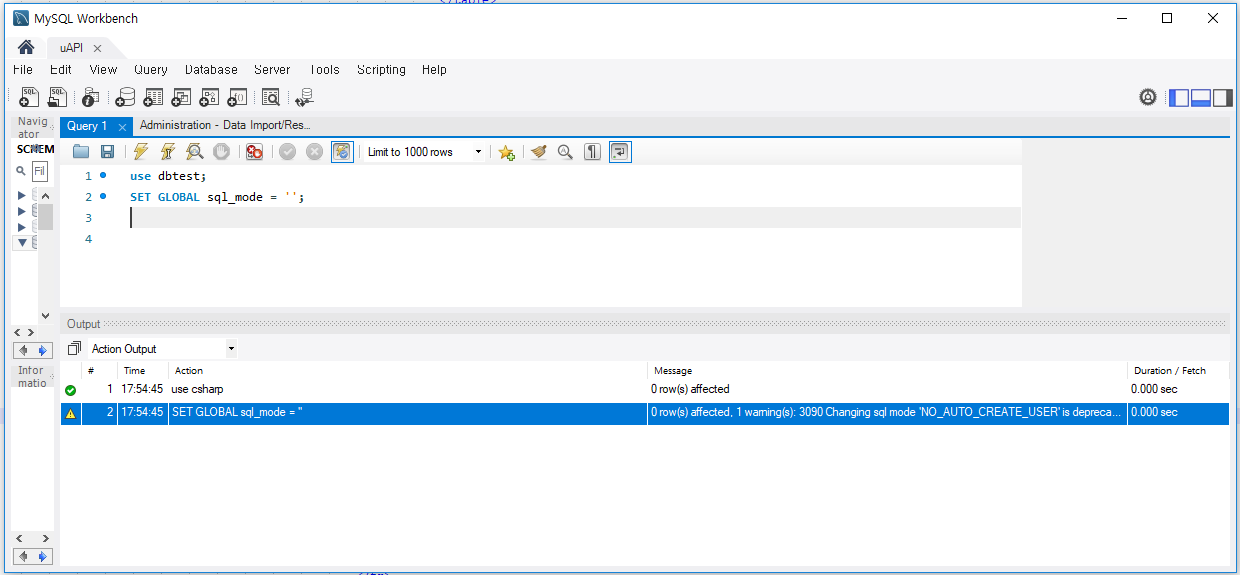Run EXPLAIN on the statement under the cursor

(x=195, y=152)
